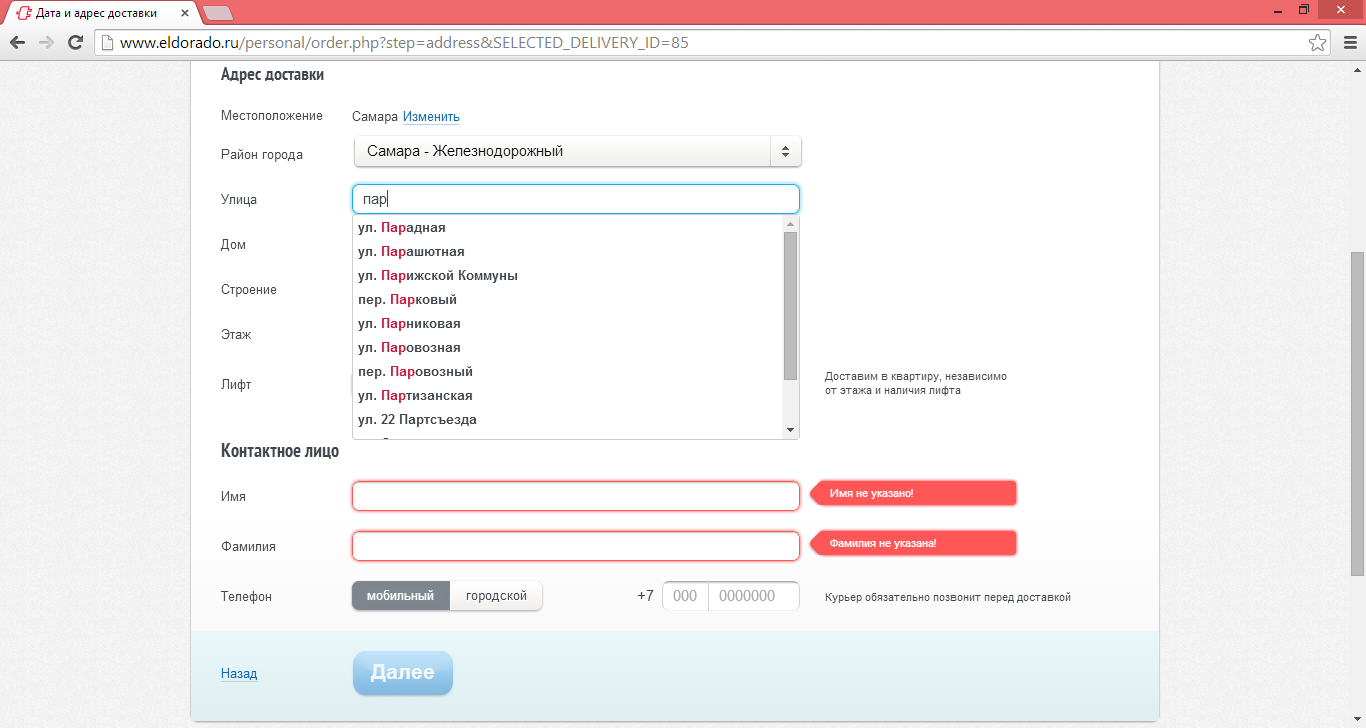Pick 'пер. Парковый' from the list
The width and height of the screenshot is (1366, 728).
click(x=567, y=300)
